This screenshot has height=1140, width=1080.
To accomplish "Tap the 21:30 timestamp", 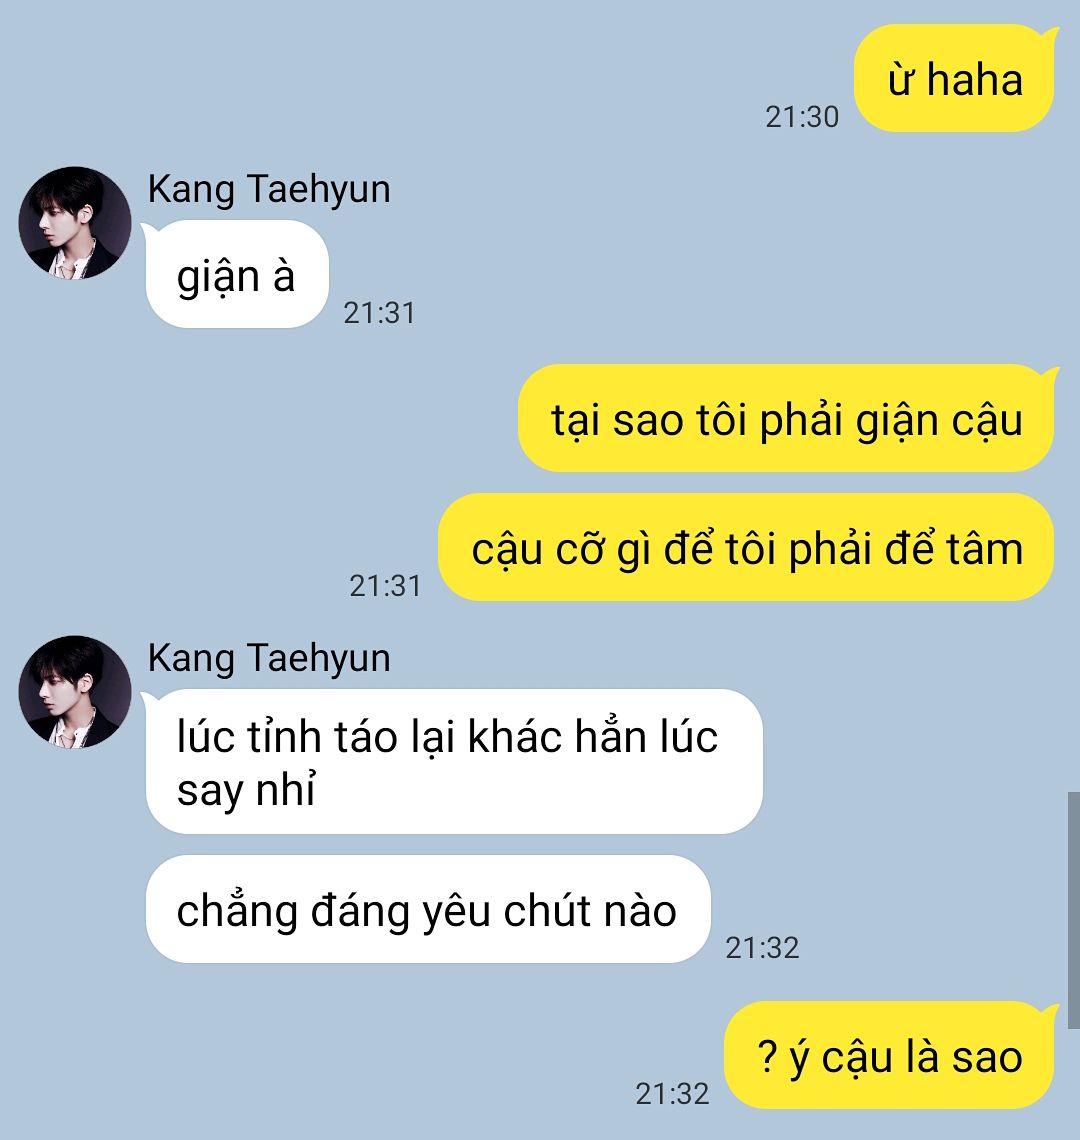I will click(802, 117).
